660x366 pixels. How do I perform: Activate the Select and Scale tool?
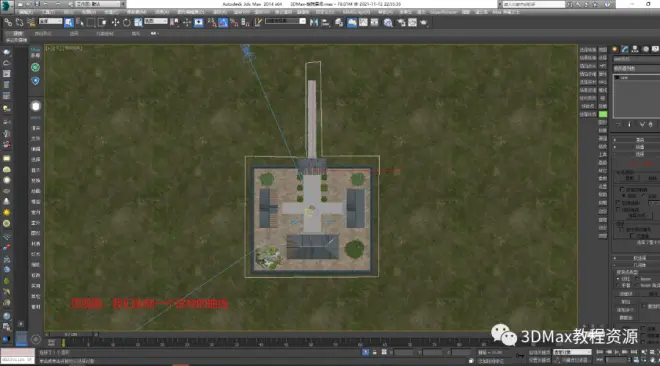point(138,22)
